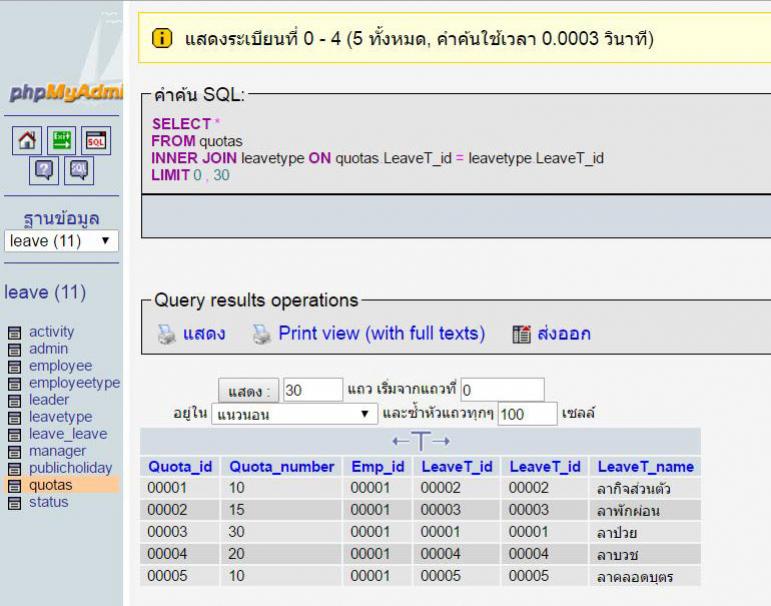Sort by the Quota_number column header
This screenshot has width=771, height=606.
pos(282,467)
